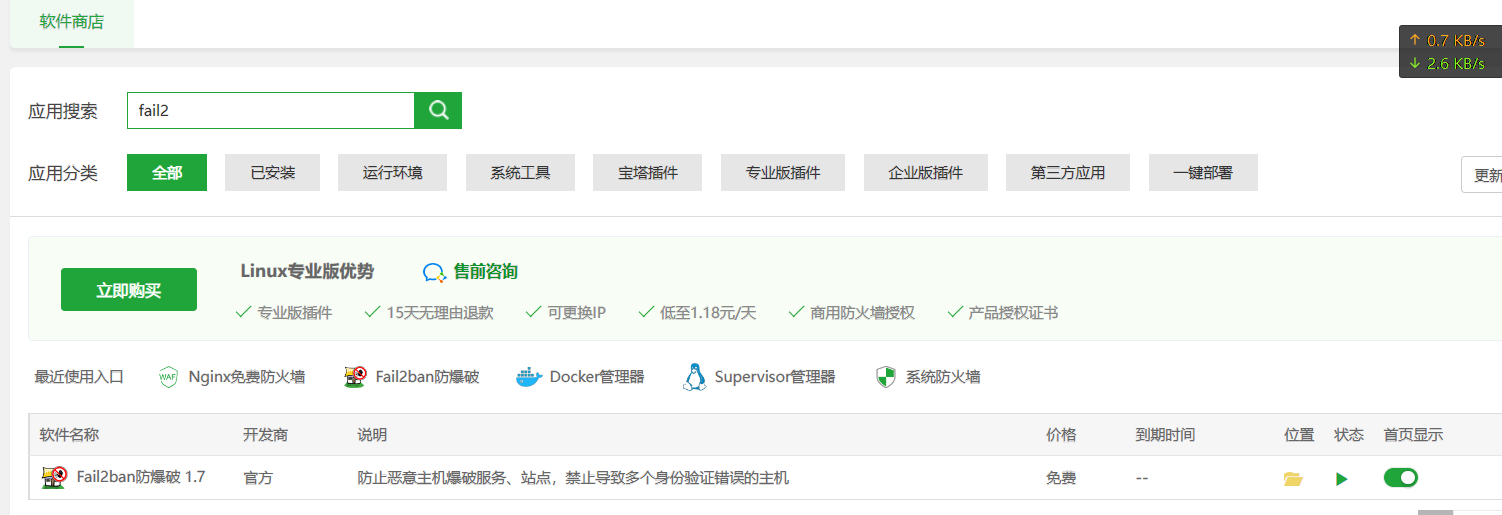Switch to the 软件商店 tab
The width and height of the screenshot is (1502, 515).
coord(72,22)
